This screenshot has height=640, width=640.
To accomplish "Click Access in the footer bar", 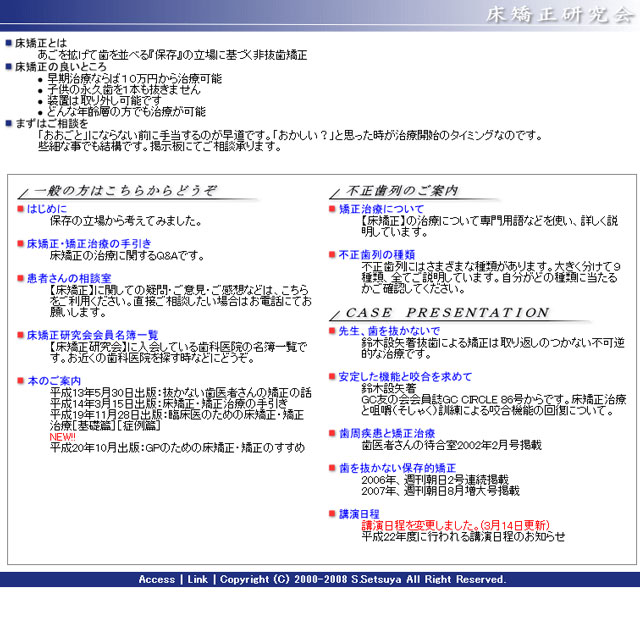I will pyautogui.click(x=156, y=580).
